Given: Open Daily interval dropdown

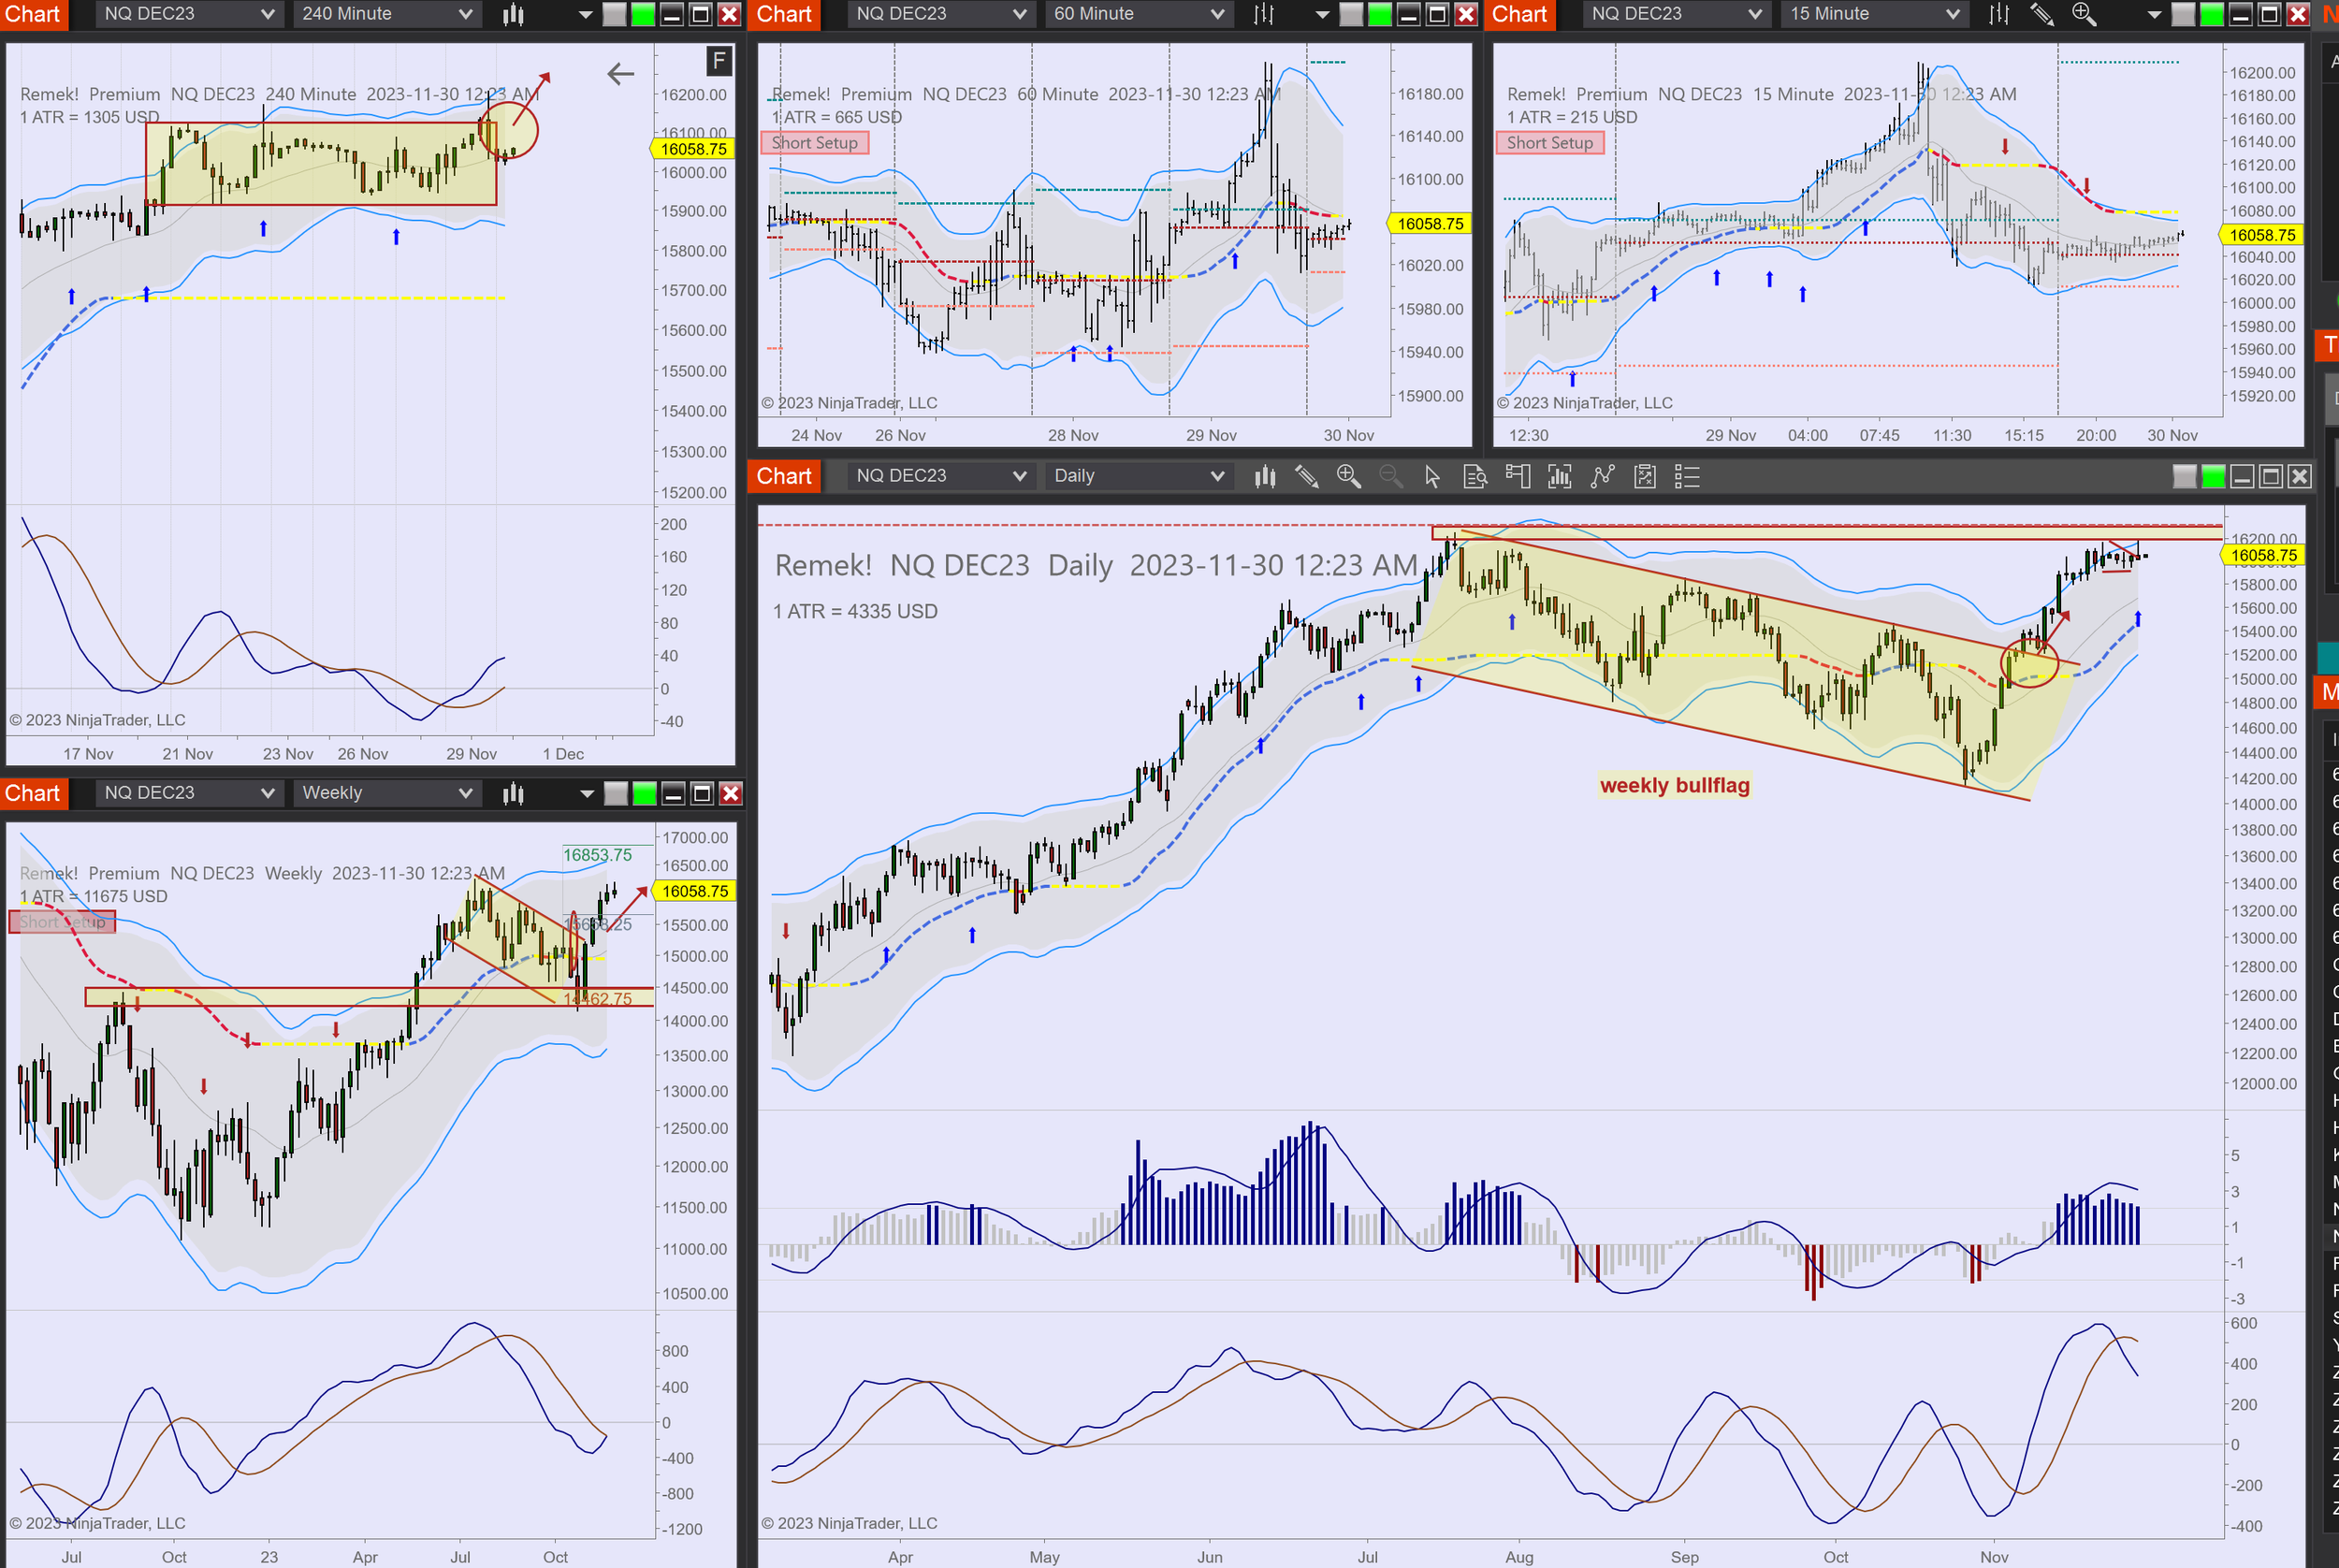Looking at the screenshot, I should click(1137, 476).
